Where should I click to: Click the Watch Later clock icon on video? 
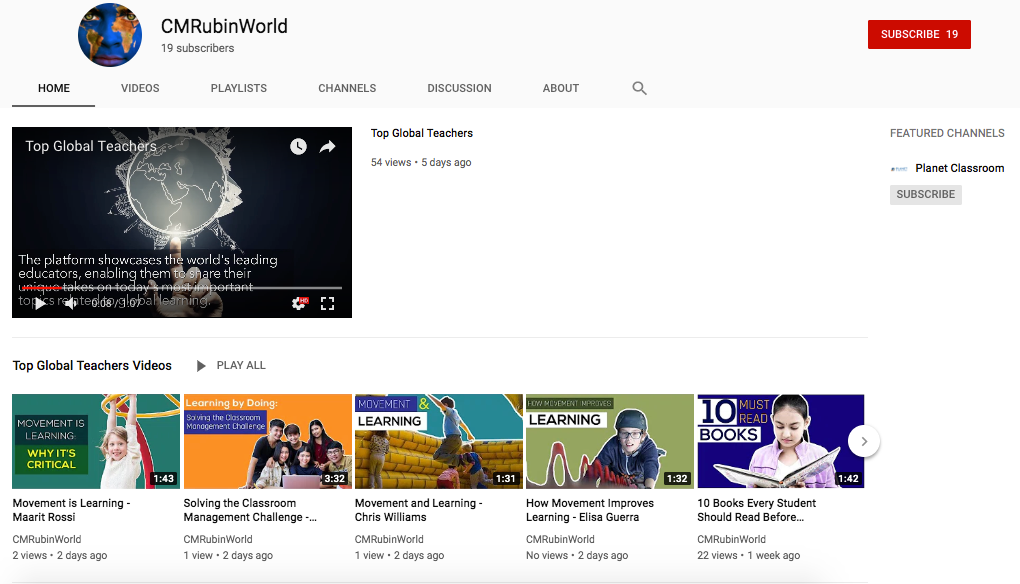click(x=298, y=146)
